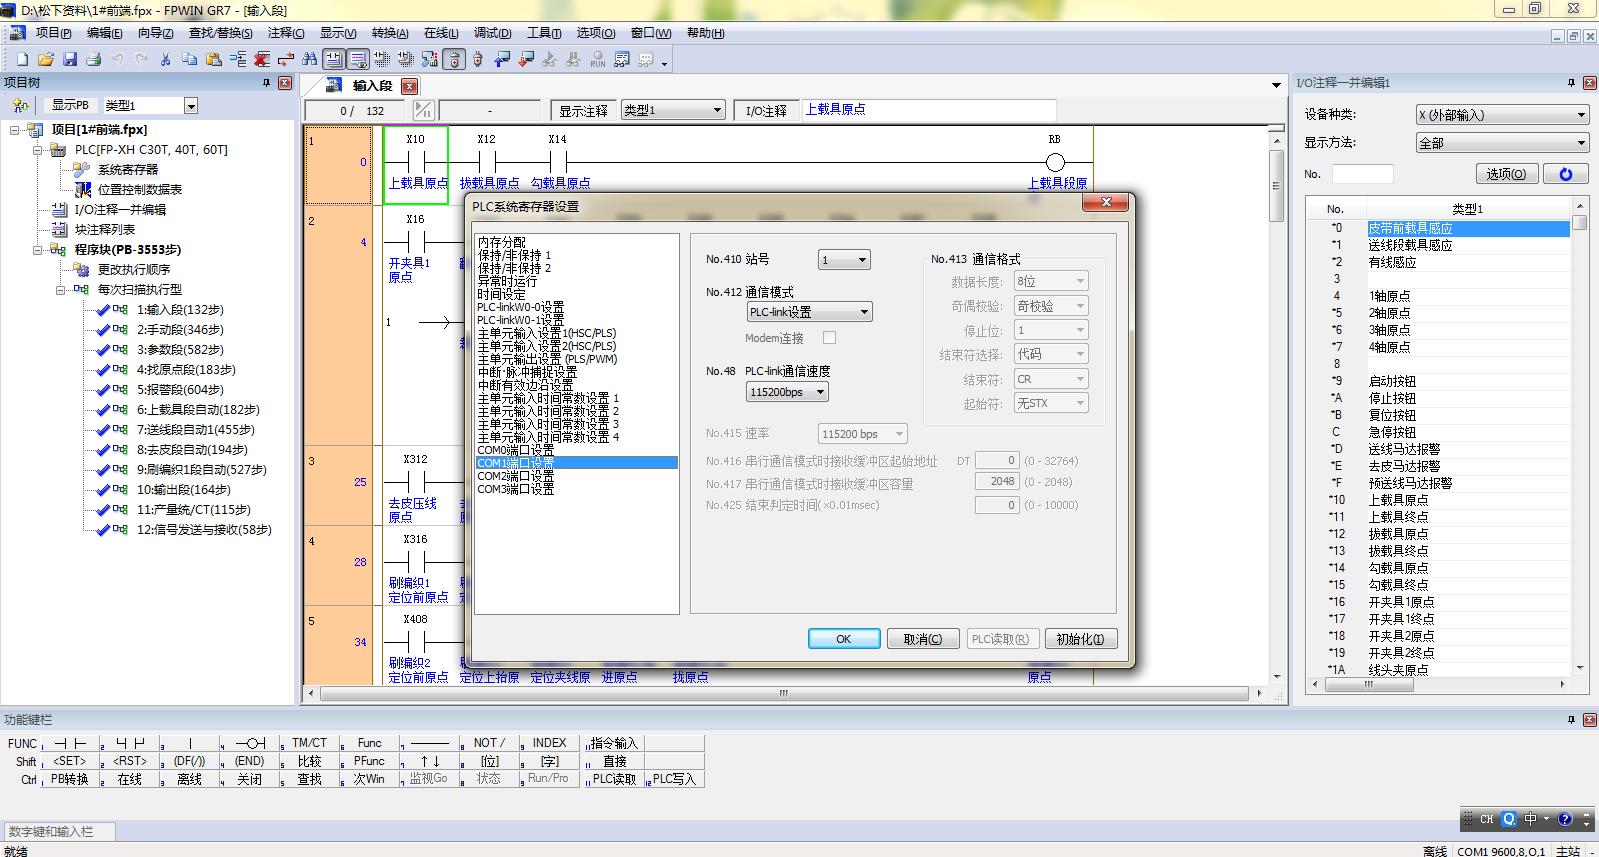Toggle the Modem连接 checkbox

pos(829,338)
